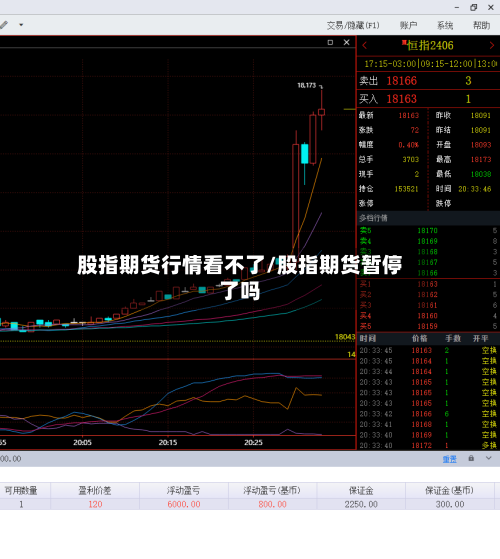Maximize the chart panel using its square icon
The width and height of the screenshot is (500, 559).
[x=330, y=42]
